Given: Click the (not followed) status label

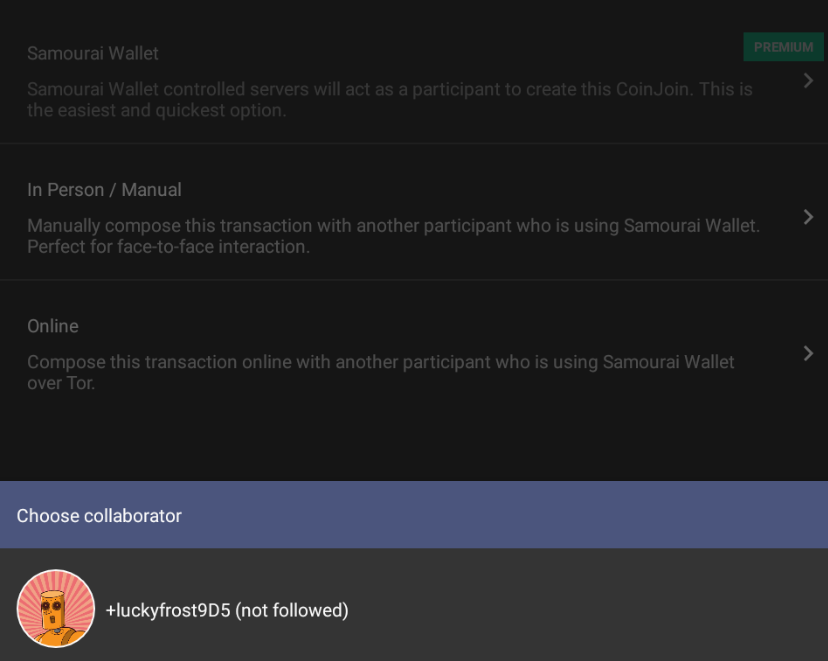Looking at the screenshot, I should (292, 610).
